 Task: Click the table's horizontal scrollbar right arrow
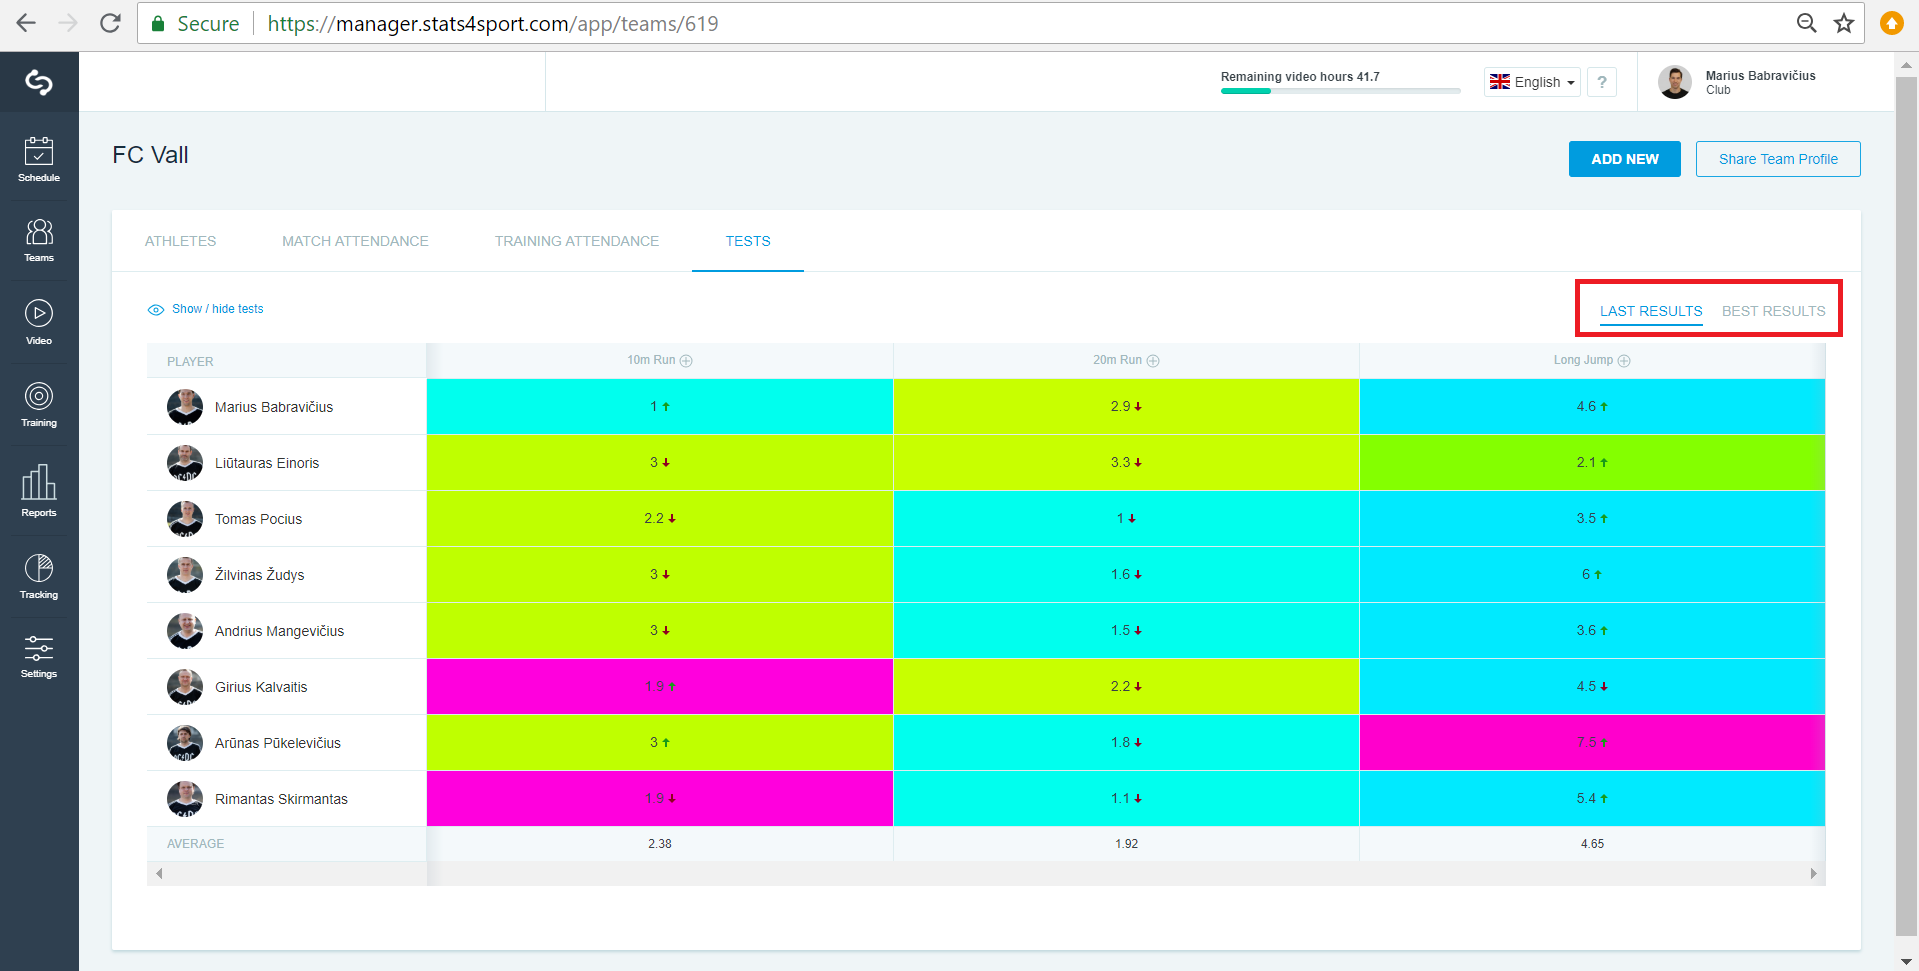pos(1813,874)
